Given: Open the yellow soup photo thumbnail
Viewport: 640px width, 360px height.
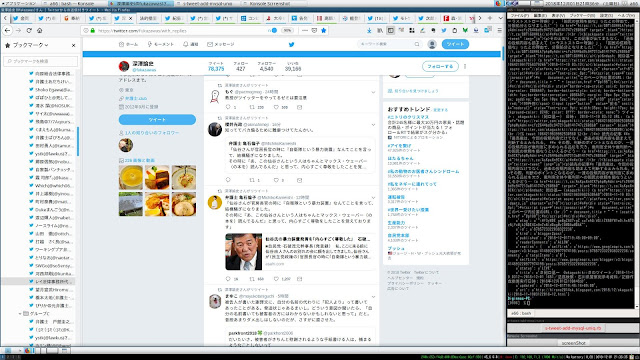Looking at the screenshot, I should click(131, 177).
